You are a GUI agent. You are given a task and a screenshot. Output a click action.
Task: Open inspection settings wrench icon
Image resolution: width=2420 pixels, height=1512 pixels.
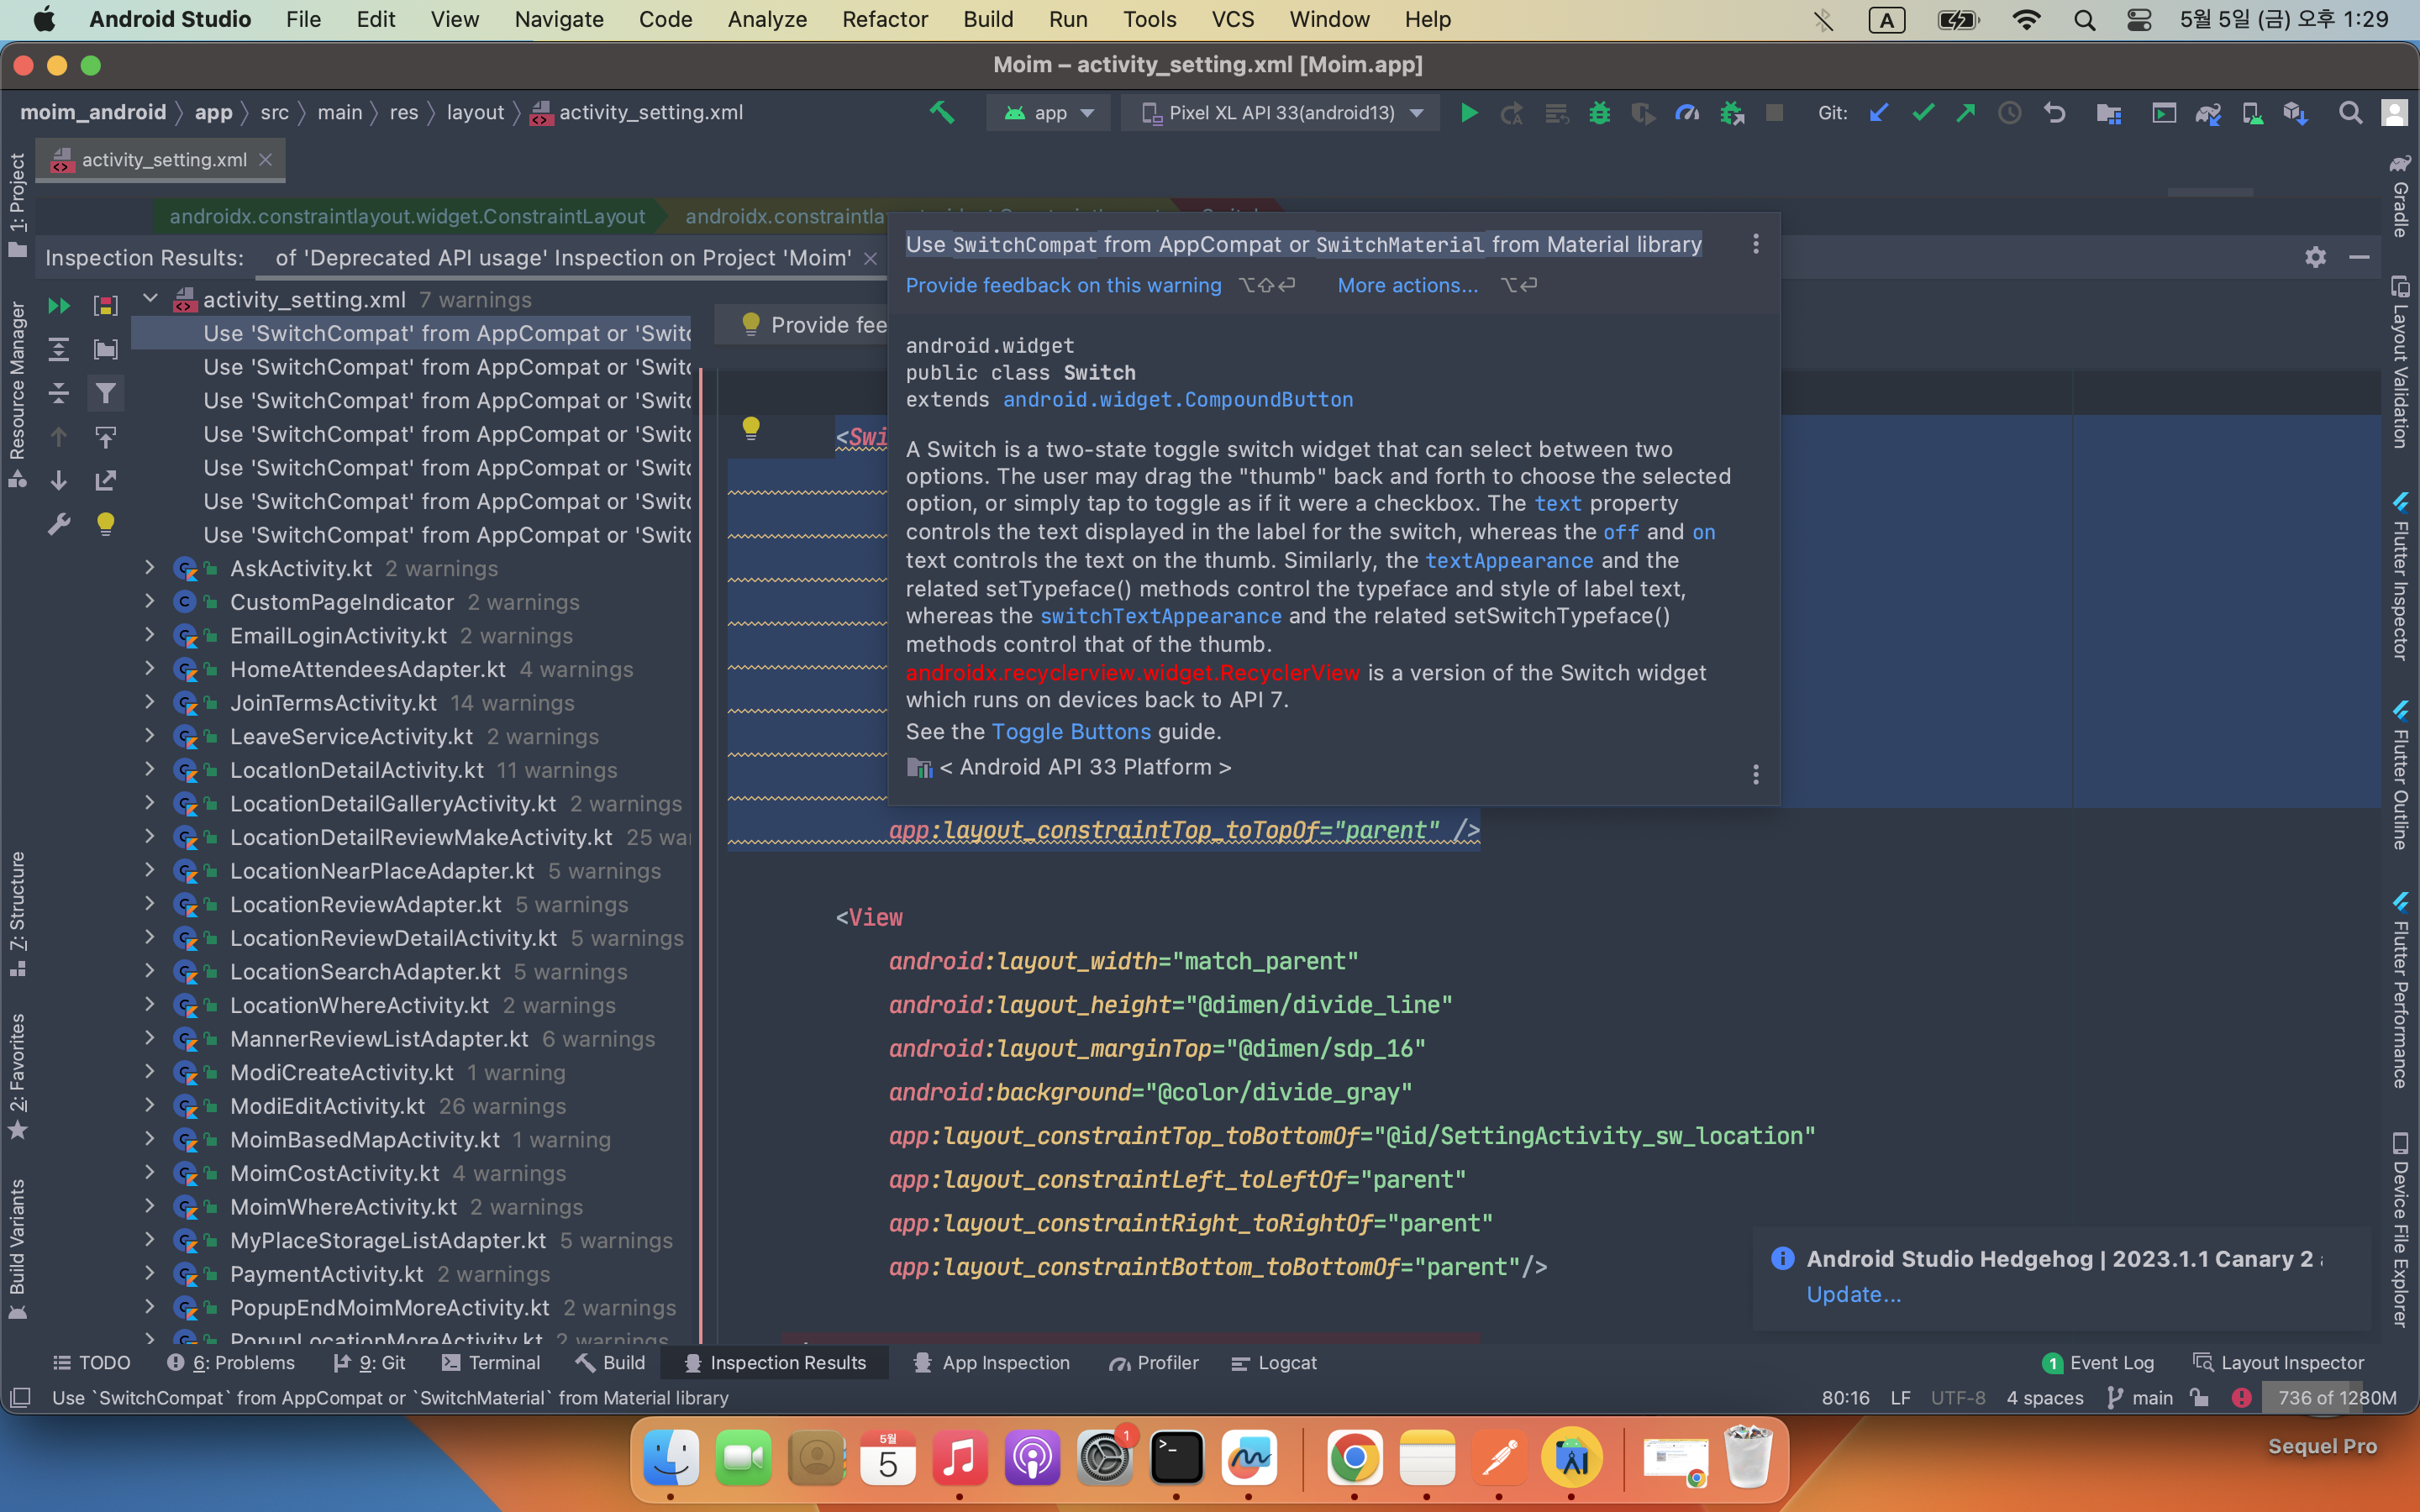[59, 524]
